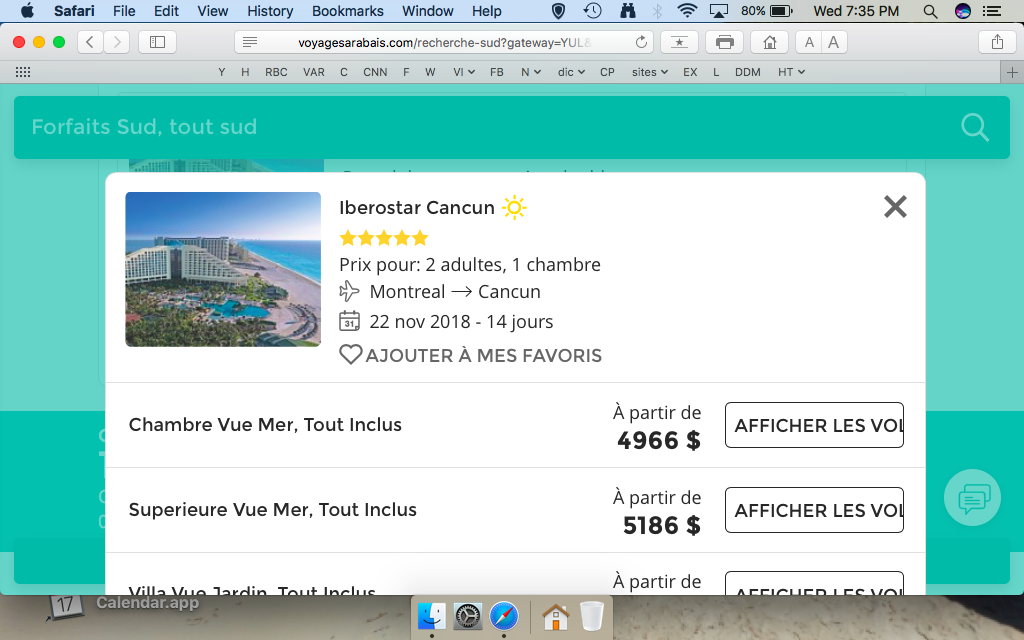This screenshot has width=1024, height=640.
Task: Open Notification Center list icon
Action: tap(992, 10)
